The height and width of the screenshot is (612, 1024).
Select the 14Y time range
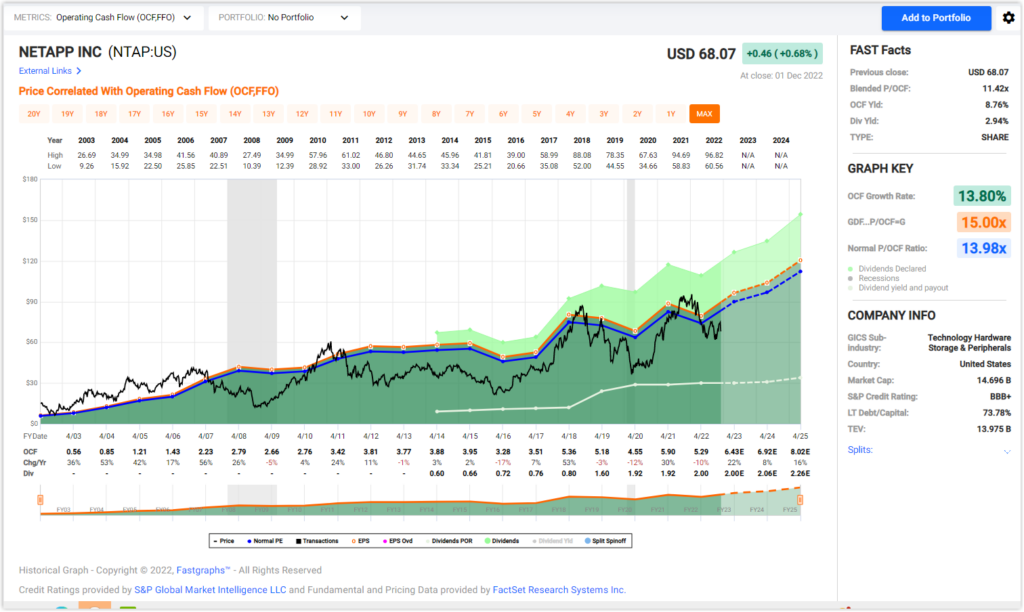click(235, 114)
